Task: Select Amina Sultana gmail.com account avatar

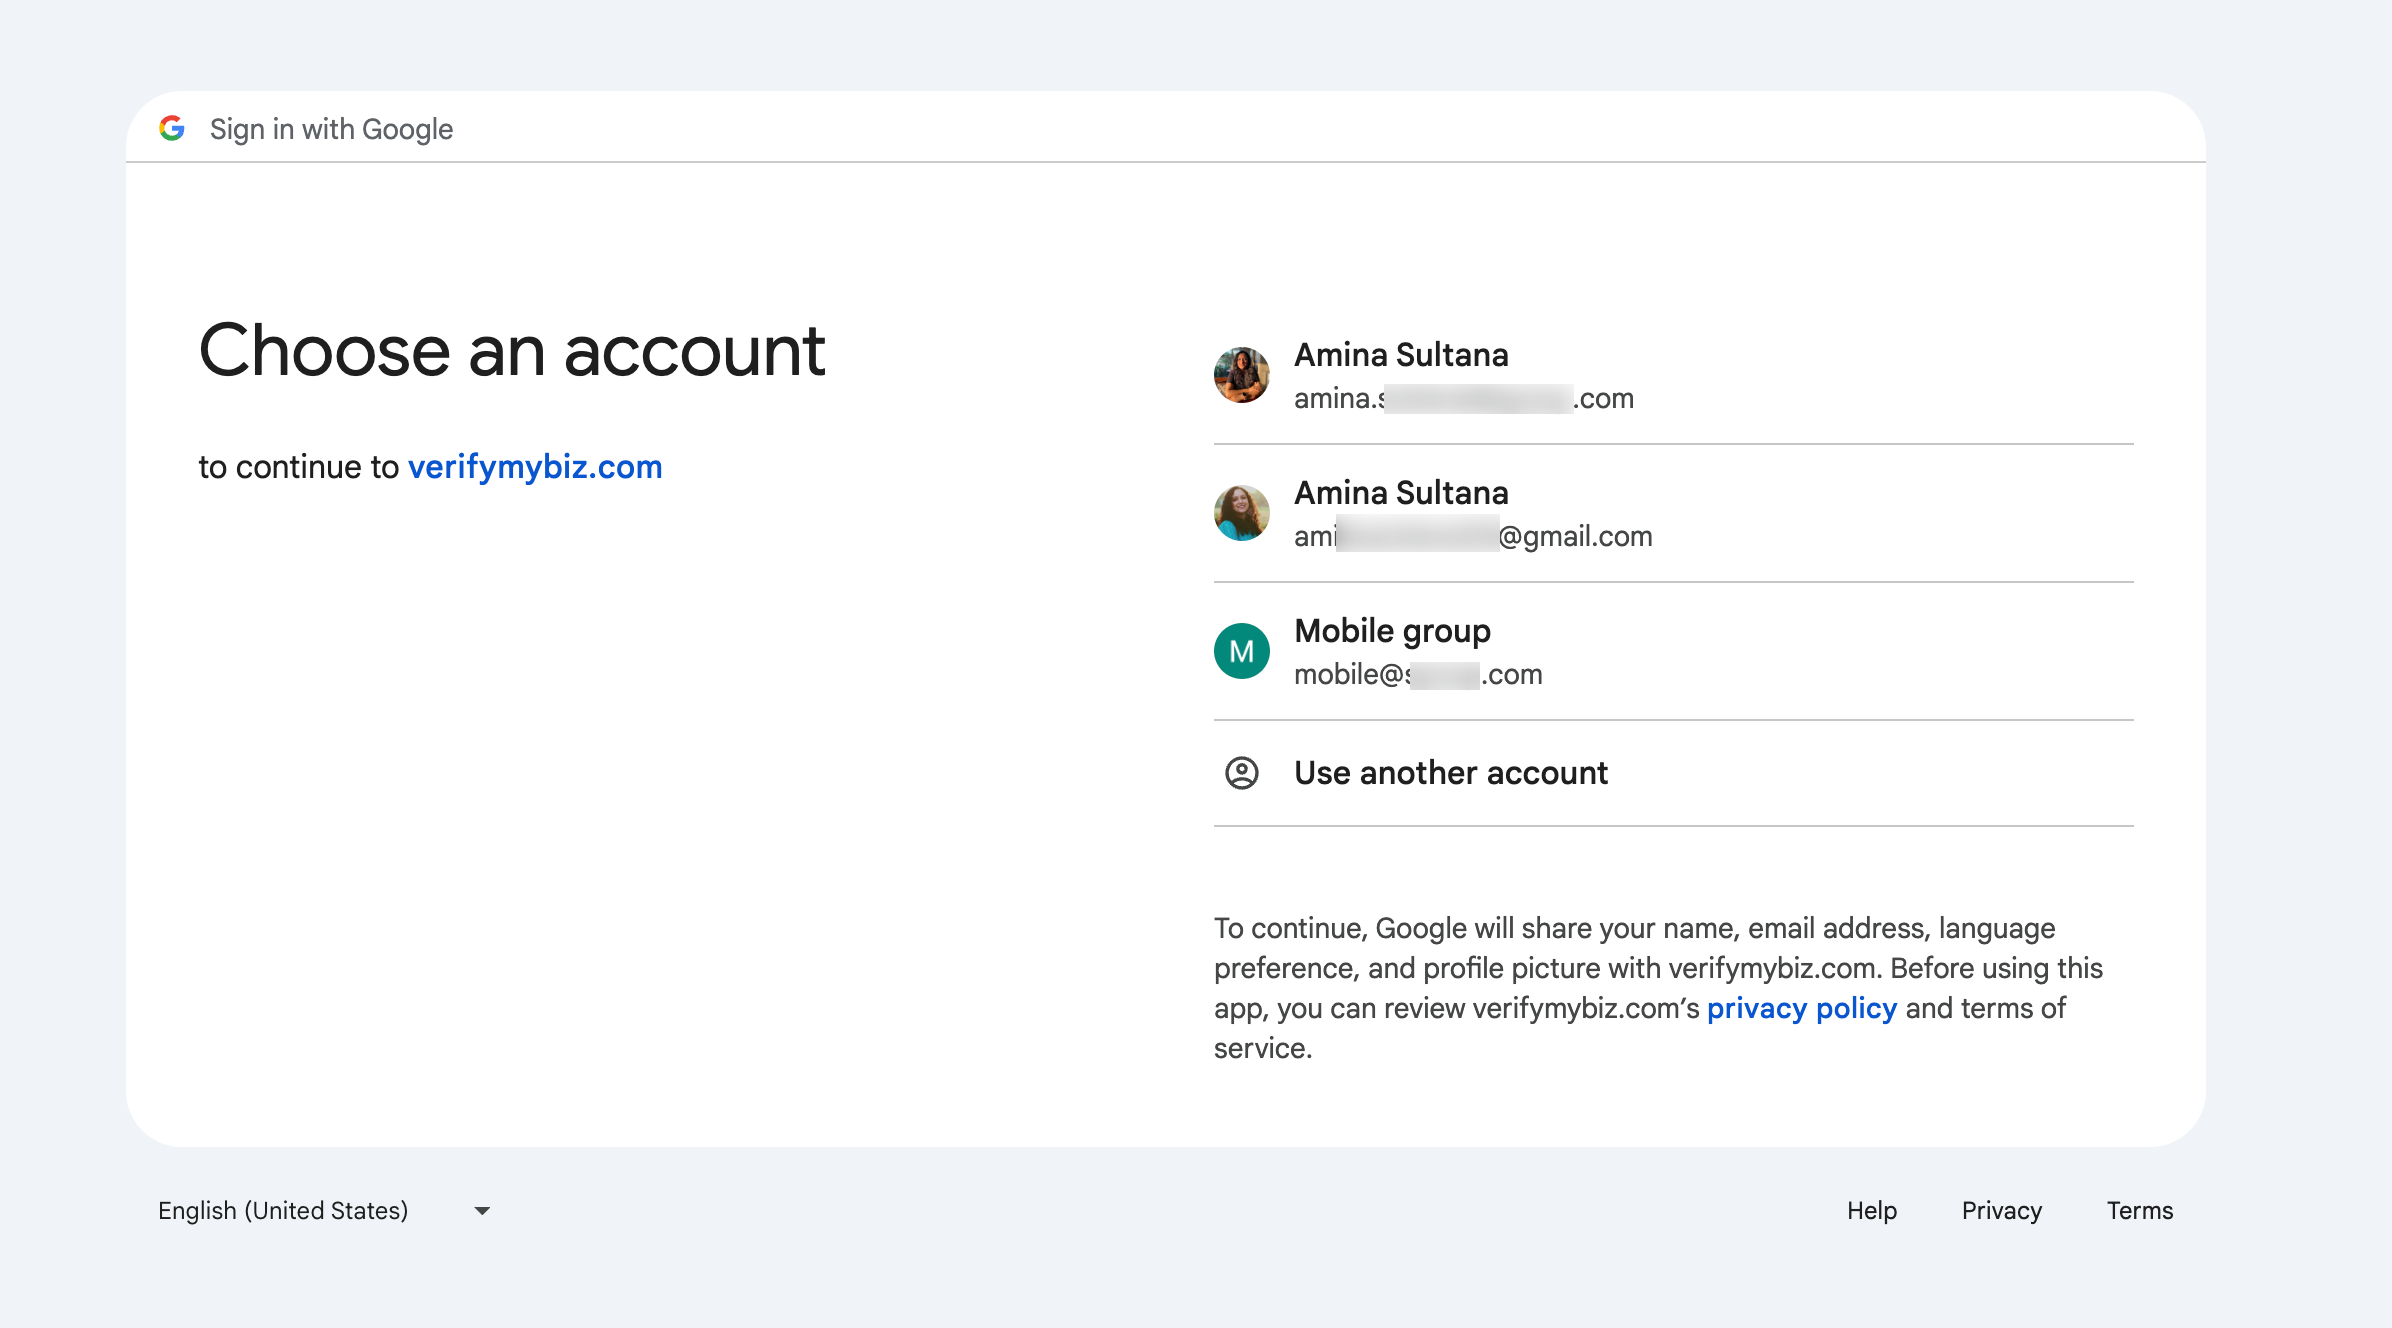Action: [x=1241, y=513]
